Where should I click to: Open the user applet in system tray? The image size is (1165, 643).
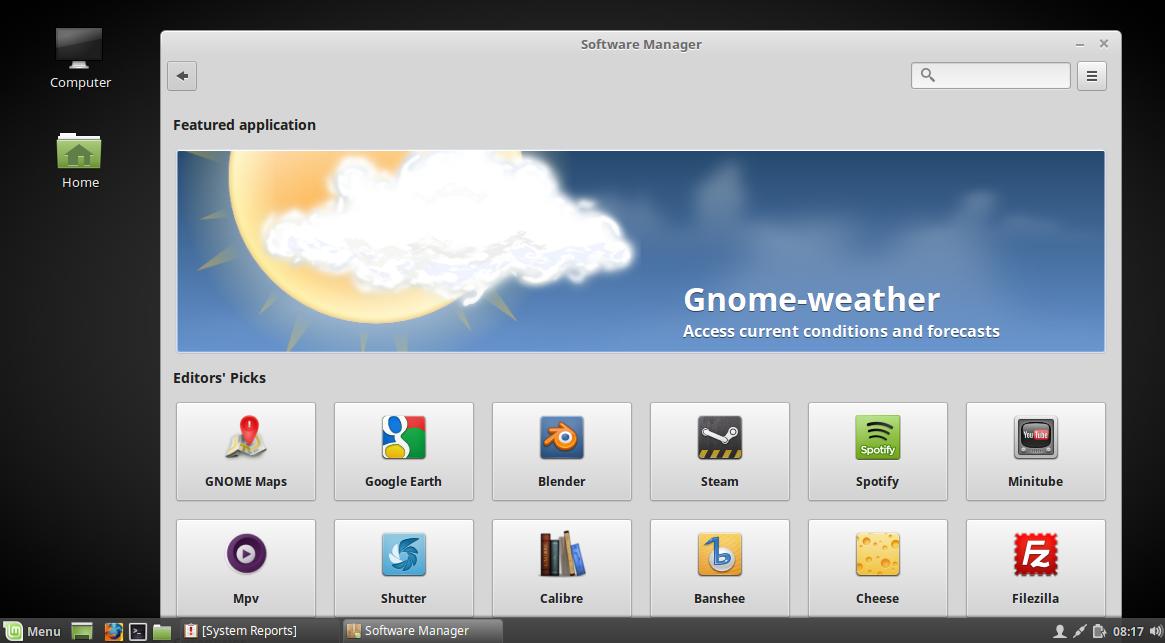pos(1059,632)
